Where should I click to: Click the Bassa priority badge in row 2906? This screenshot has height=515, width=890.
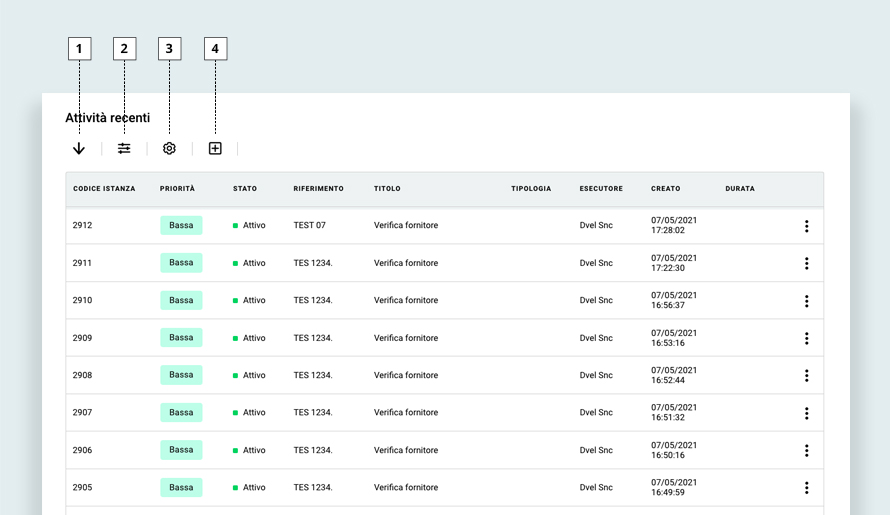181,450
